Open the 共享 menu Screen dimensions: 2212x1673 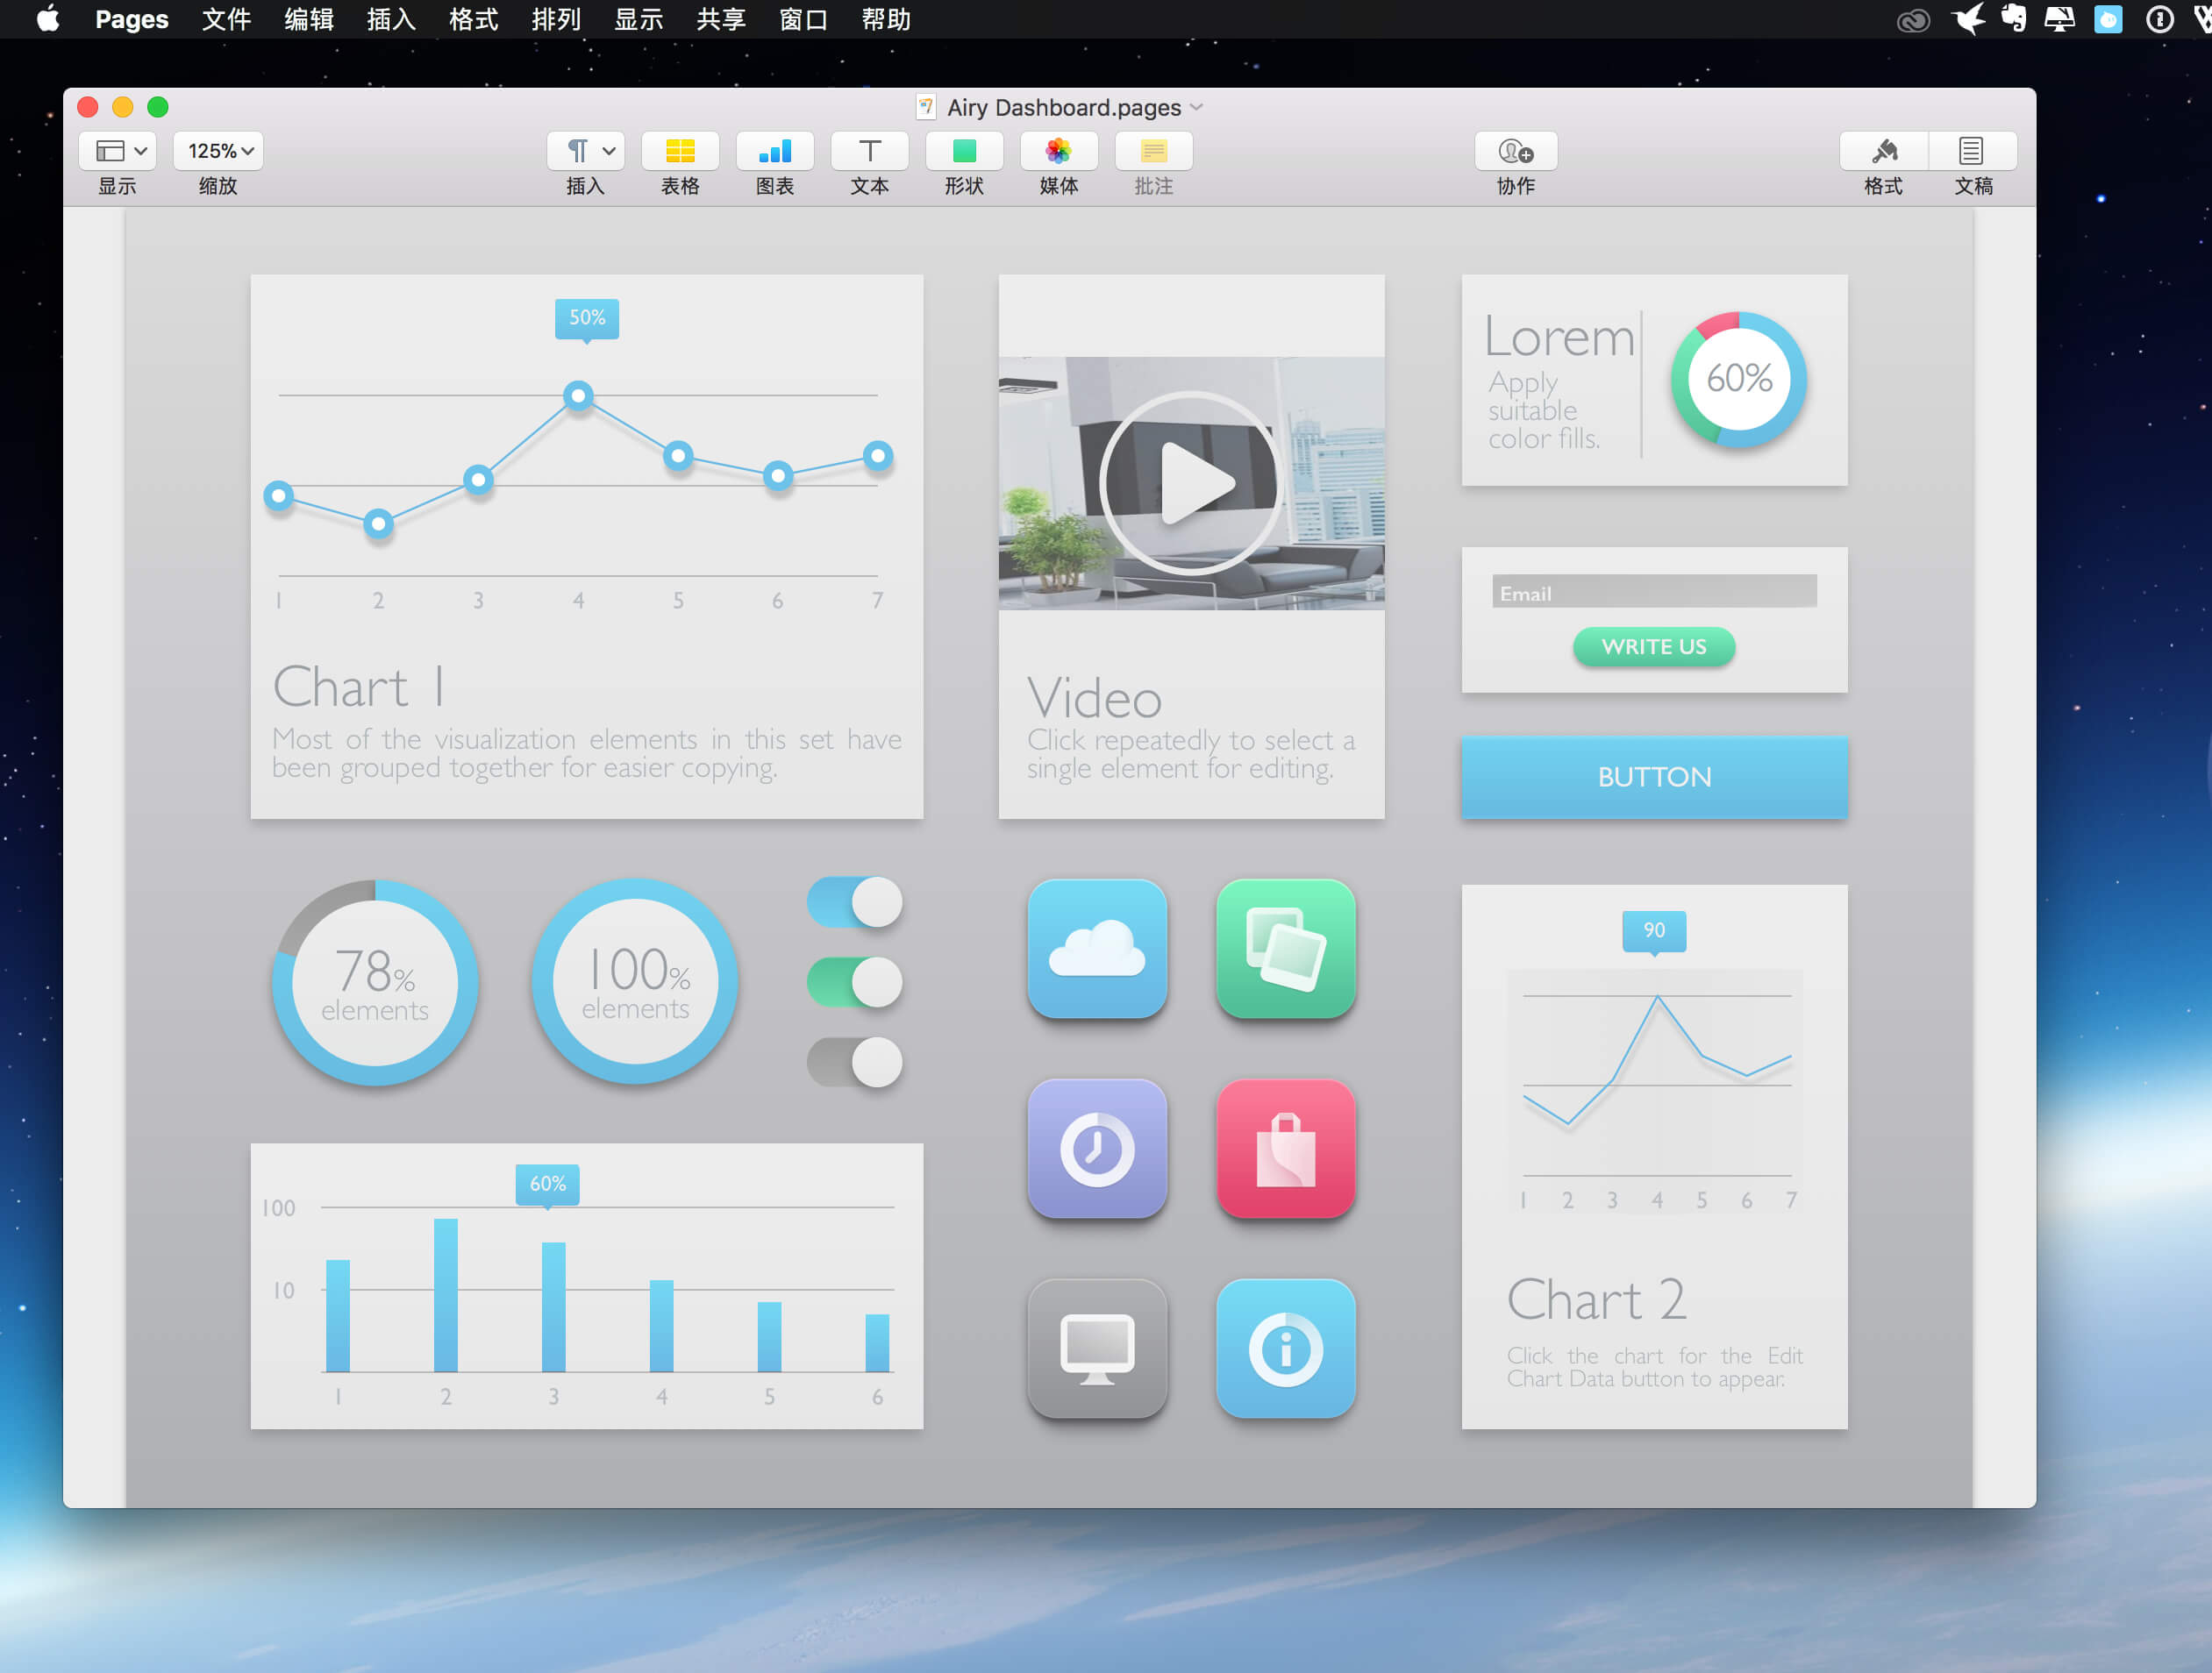click(721, 19)
